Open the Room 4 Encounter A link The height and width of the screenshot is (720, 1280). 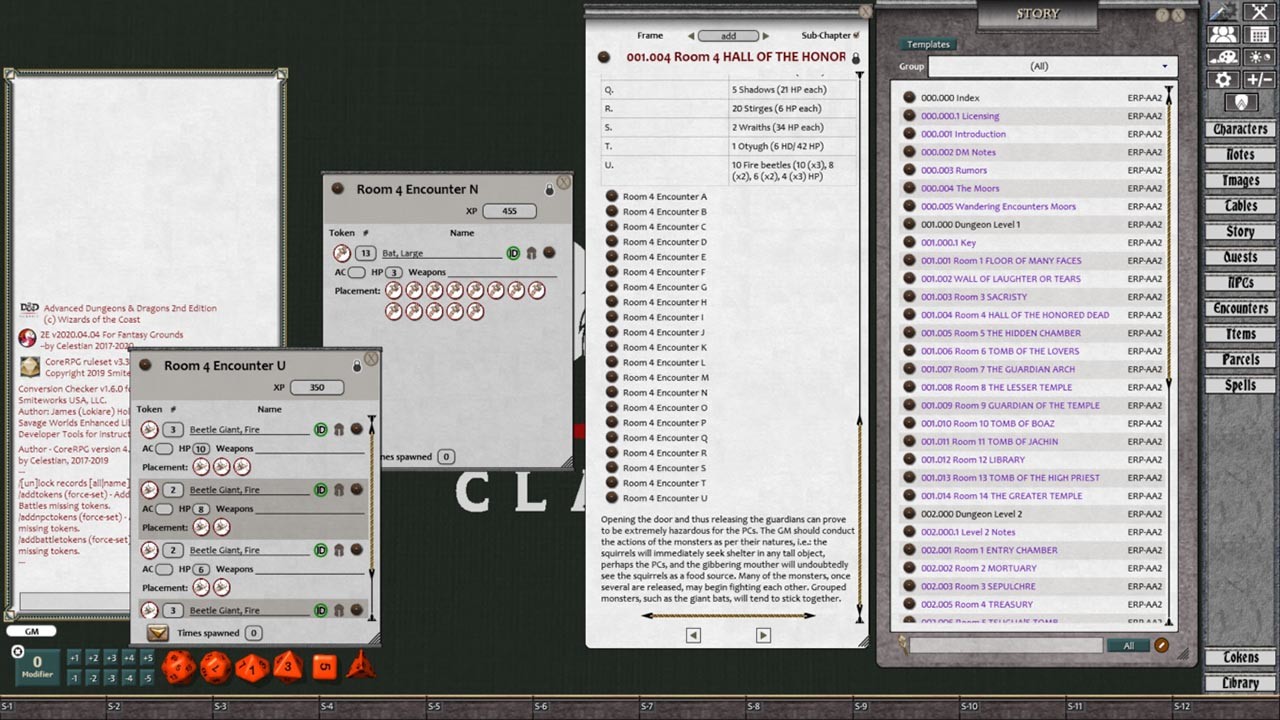click(x=663, y=196)
